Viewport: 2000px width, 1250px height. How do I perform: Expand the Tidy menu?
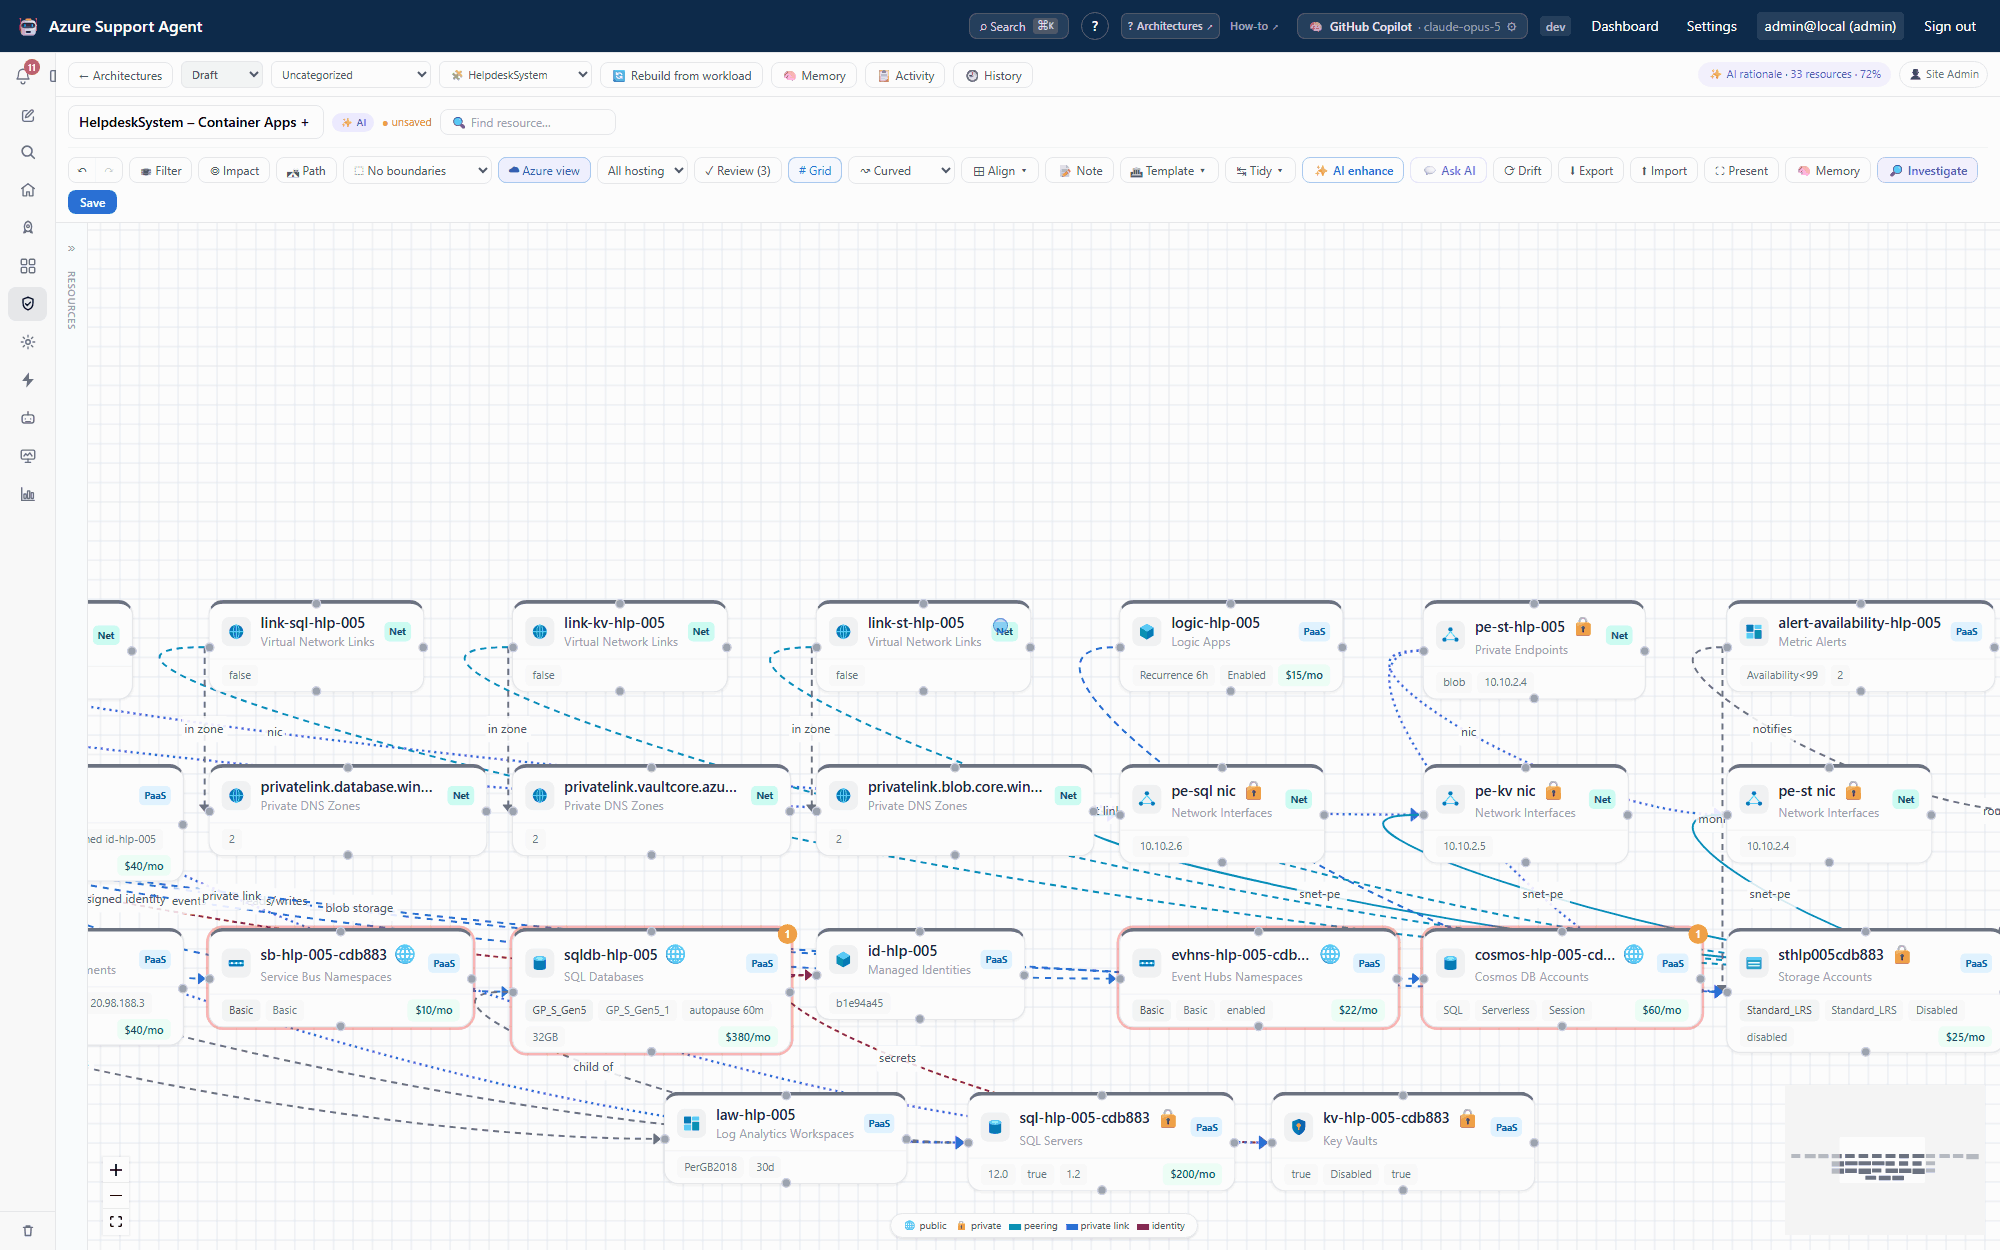point(1260,171)
